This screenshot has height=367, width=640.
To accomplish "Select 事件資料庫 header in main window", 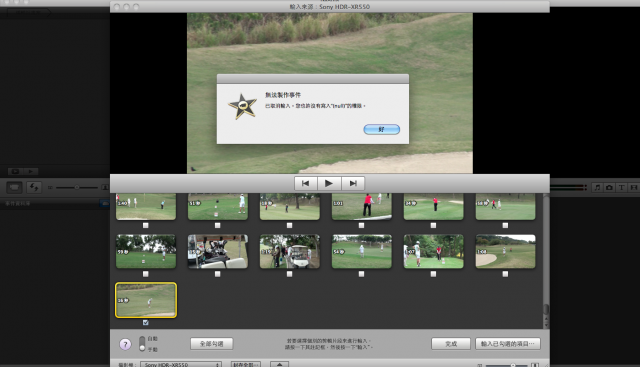I will click(18, 203).
